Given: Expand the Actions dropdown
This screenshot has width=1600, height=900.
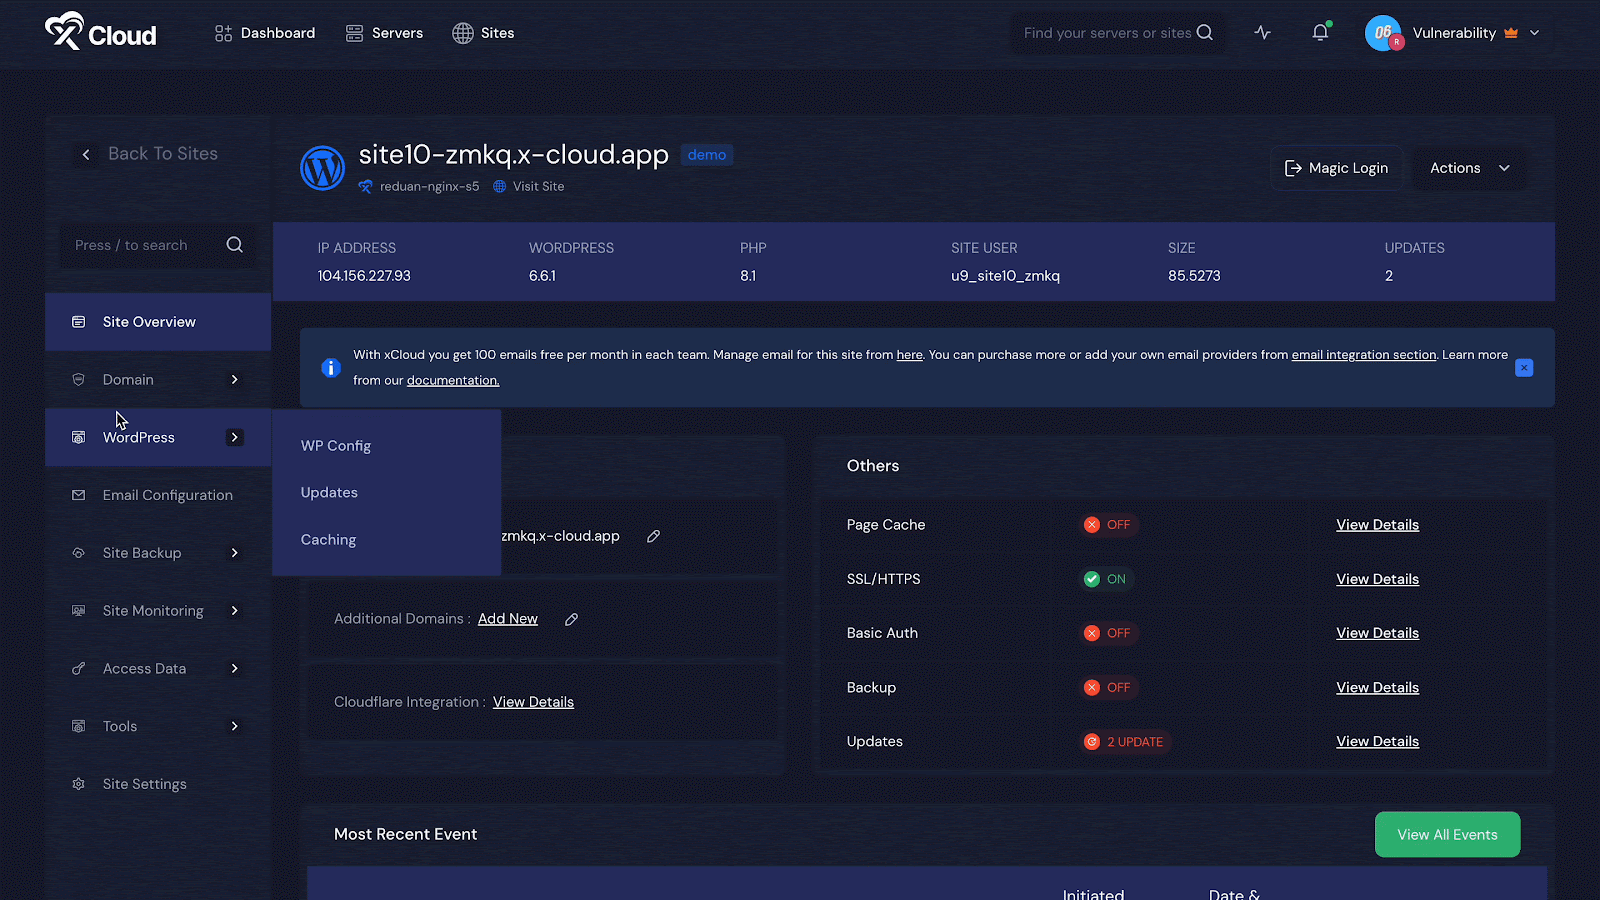Looking at the screenshot, I should [1469, 168].
